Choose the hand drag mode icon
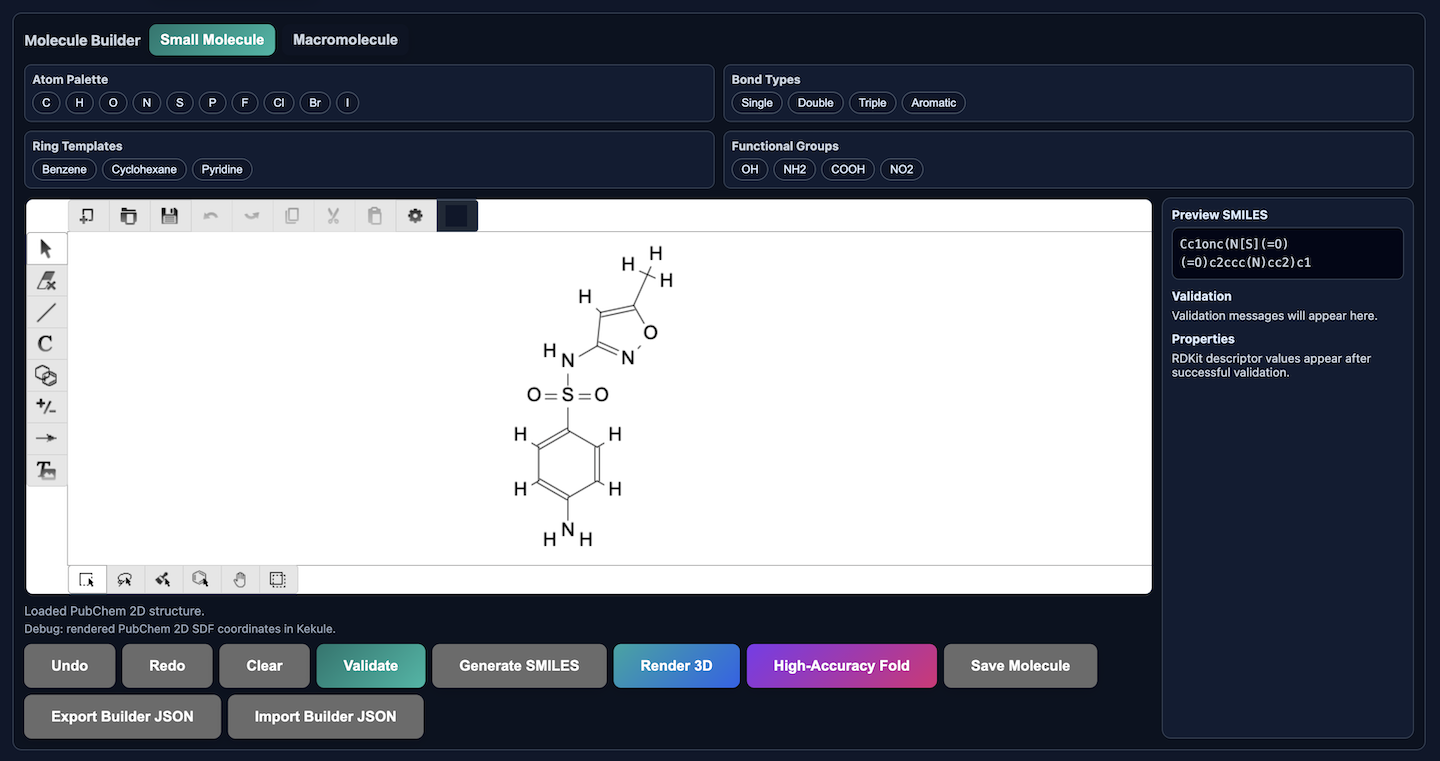This screenshot has height=761, width=1440. pos(240,579)
